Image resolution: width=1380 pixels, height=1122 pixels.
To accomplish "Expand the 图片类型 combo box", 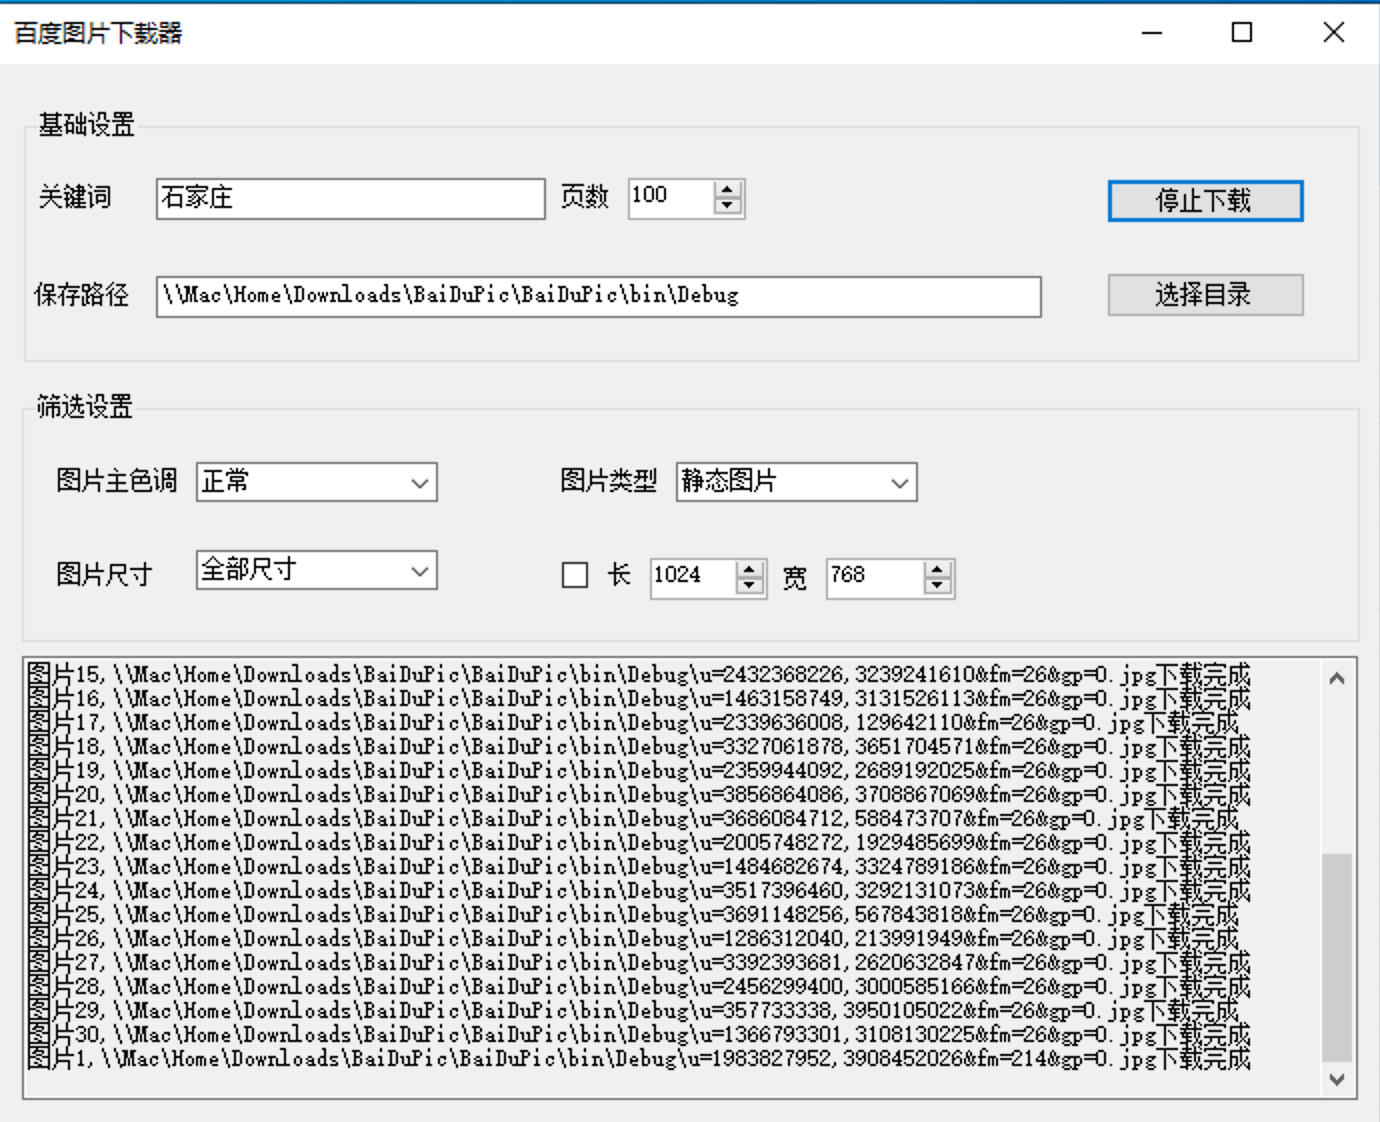I will pyautogui.click(x=797, y=482).
